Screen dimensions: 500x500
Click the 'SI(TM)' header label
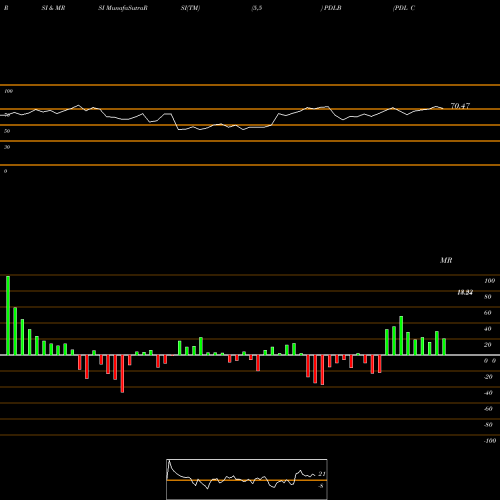190,8
